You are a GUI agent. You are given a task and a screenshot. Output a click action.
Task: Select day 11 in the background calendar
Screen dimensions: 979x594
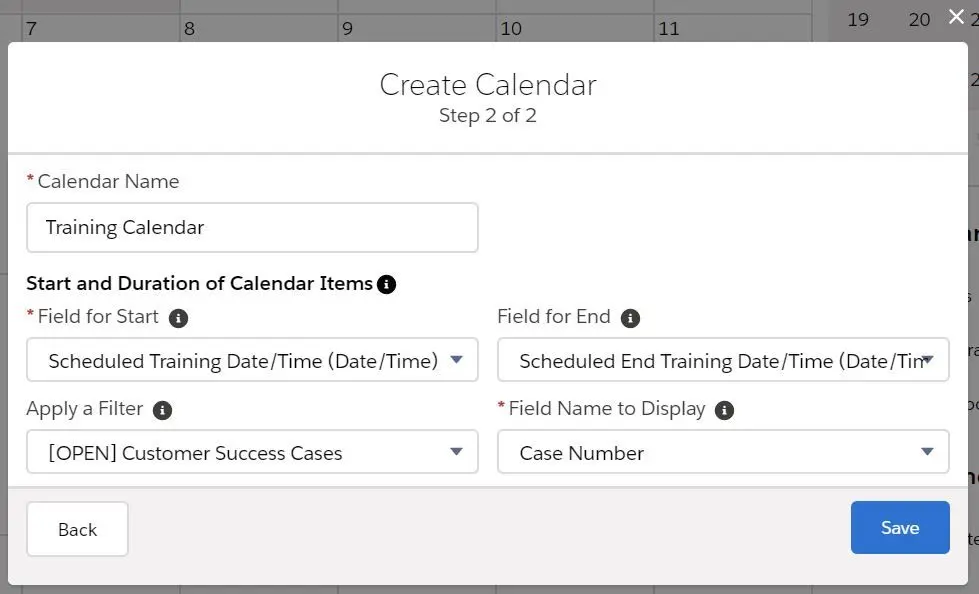(669, 29)
